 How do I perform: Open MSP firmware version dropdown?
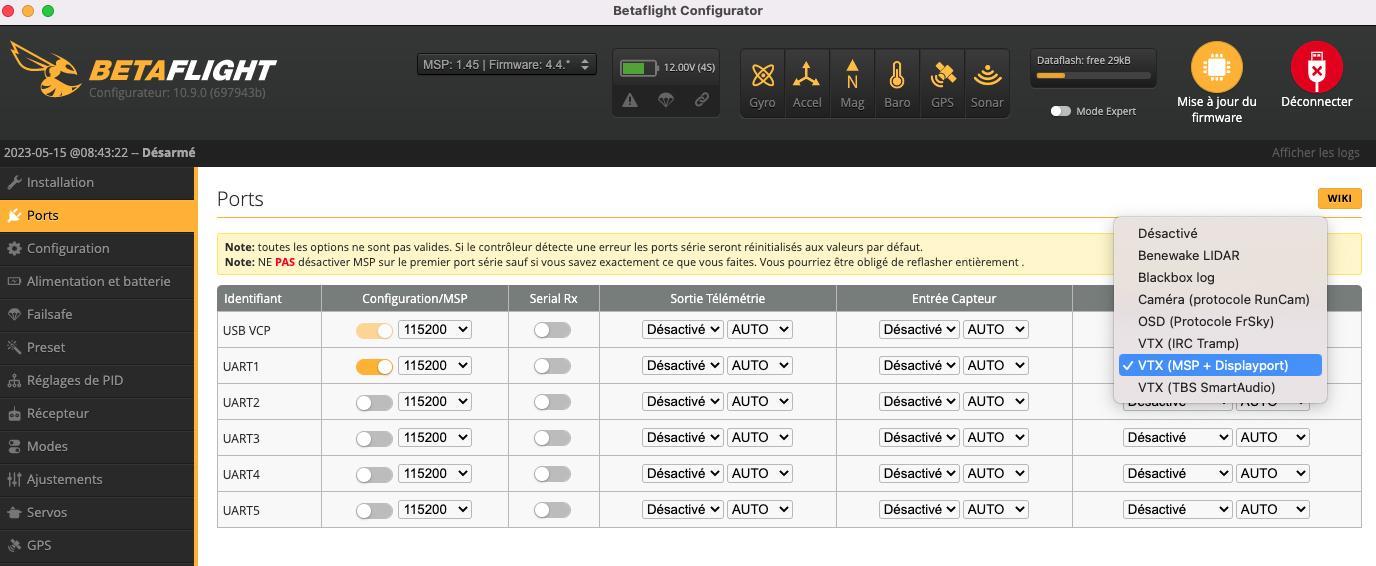(x=507, y=64)
